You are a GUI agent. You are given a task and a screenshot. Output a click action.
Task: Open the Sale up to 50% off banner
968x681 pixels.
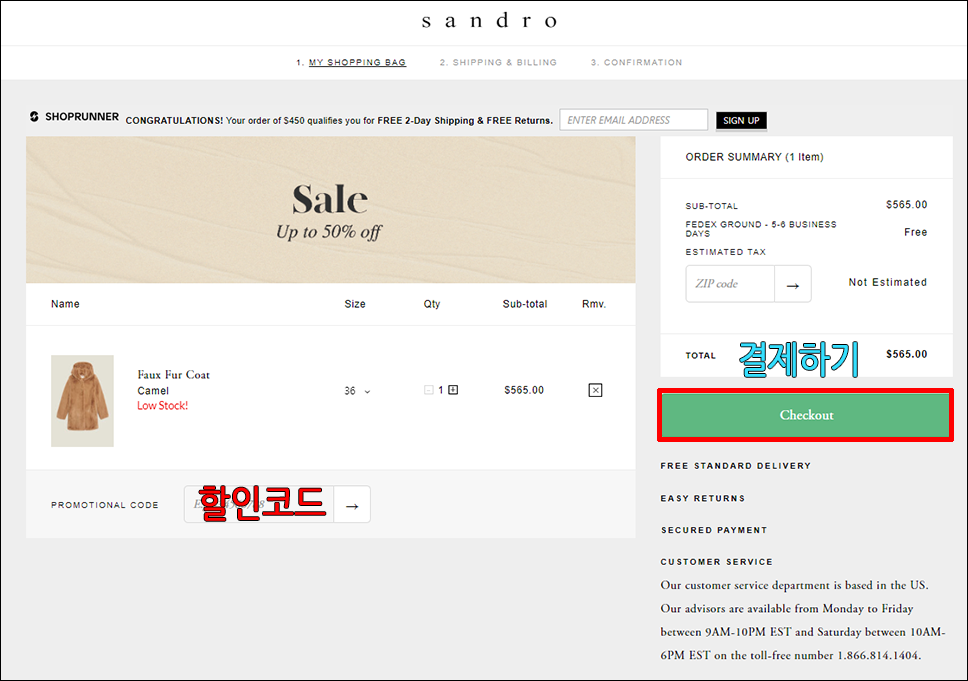(x=330, y=210)
